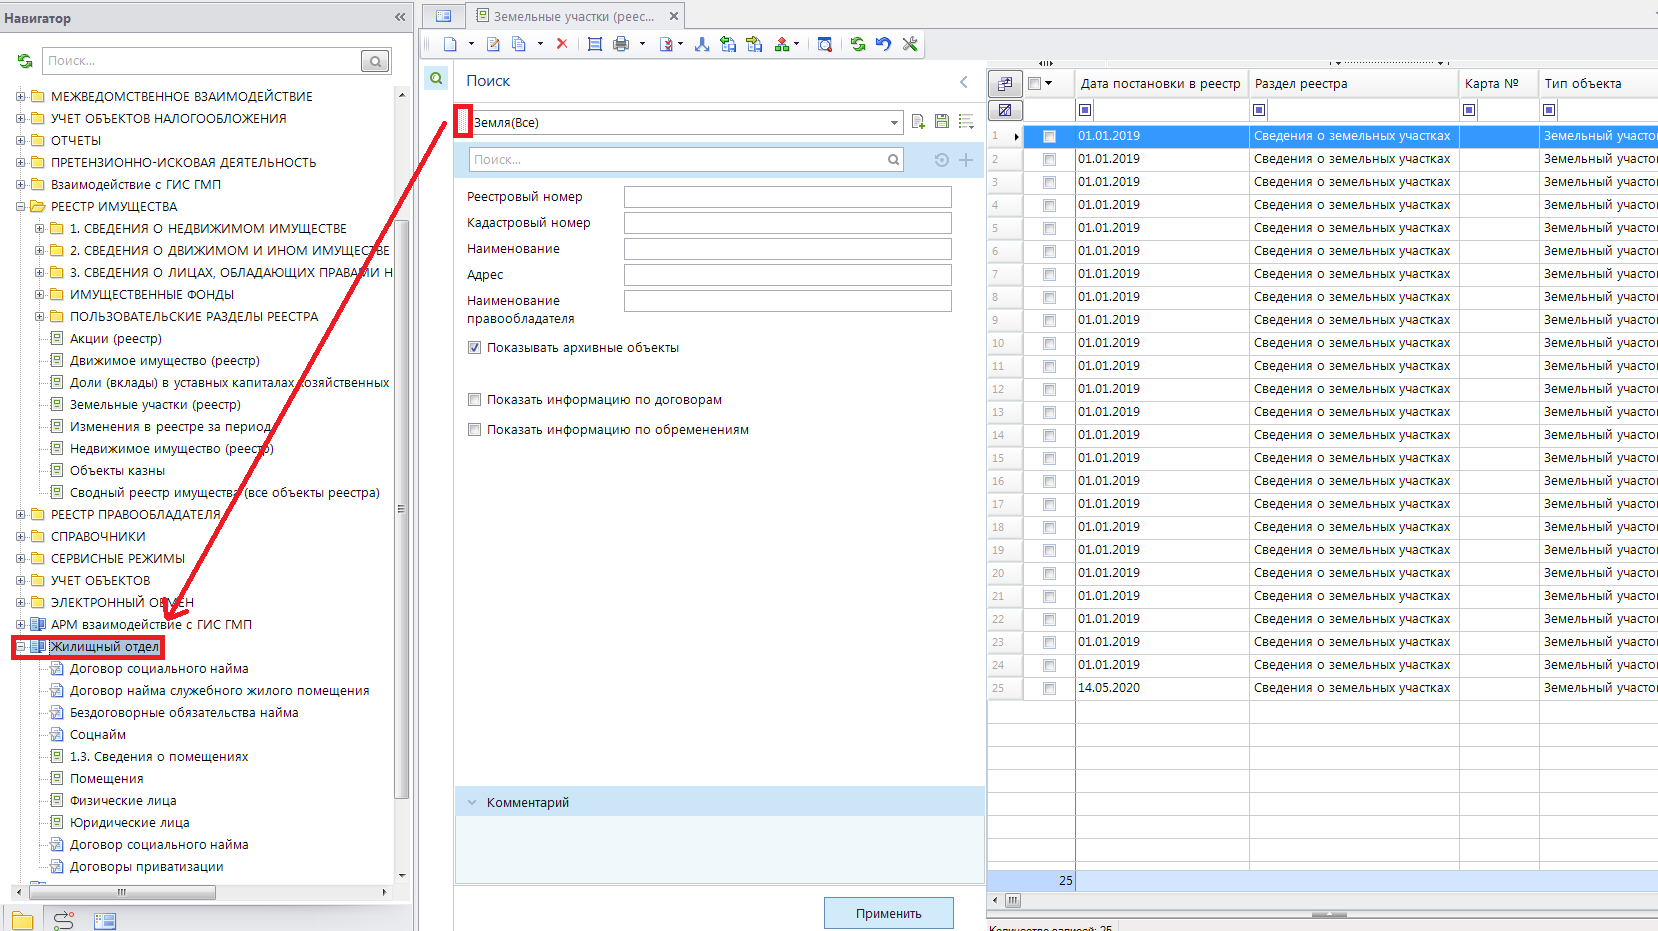Enable Показать информацию по обременениям checkbox
1658x931 pixels.
pyautogui.click(x=474, y=430)
